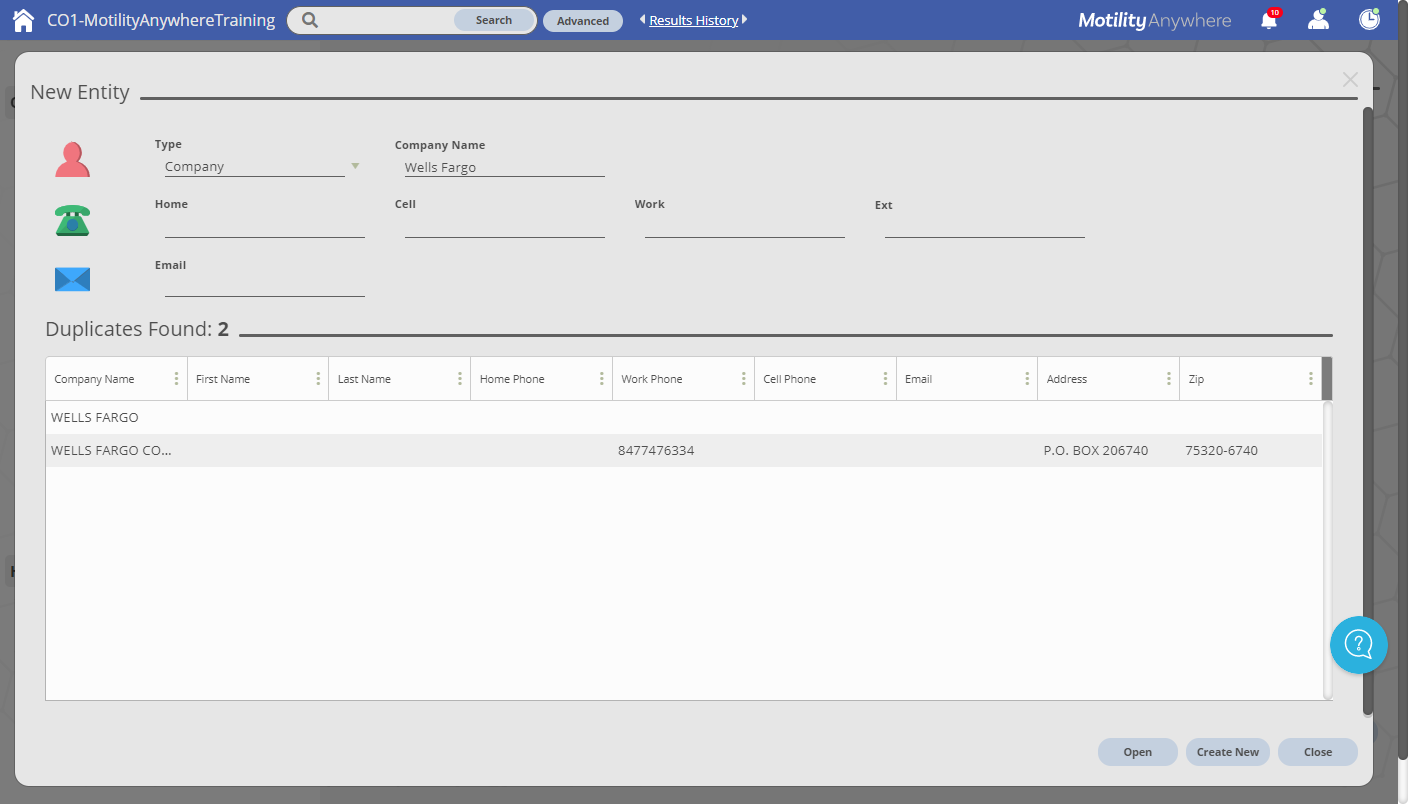Go forward in Results History arrow

pos(744,20)
